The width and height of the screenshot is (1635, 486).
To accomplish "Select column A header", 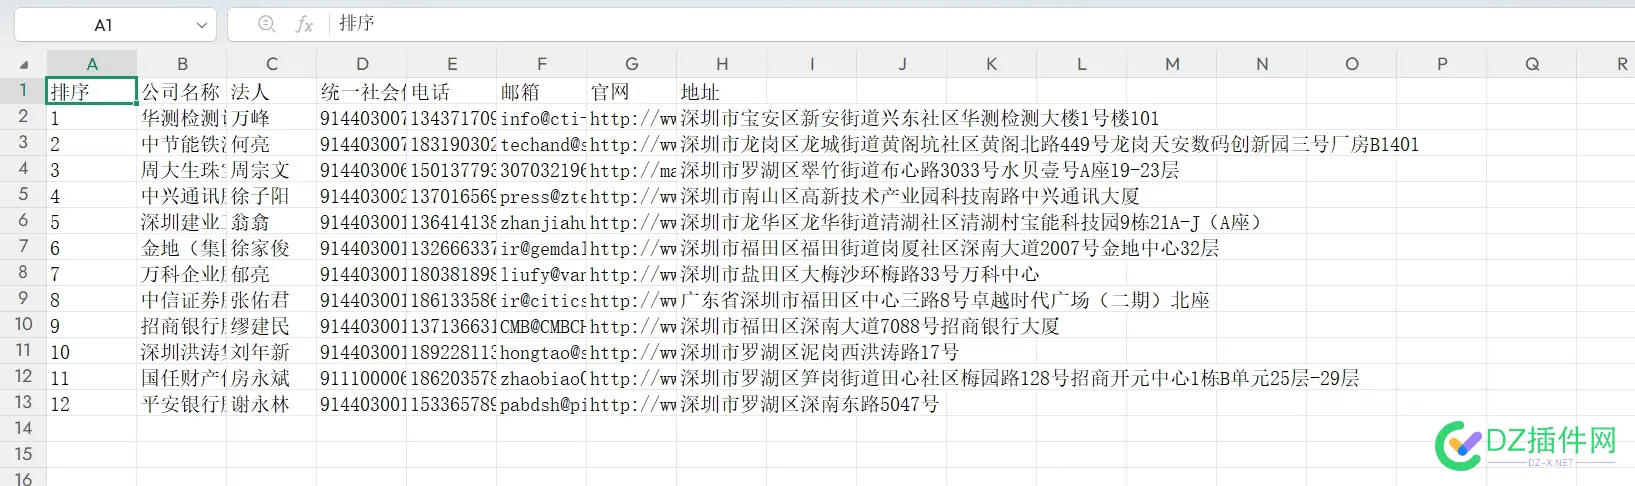I will [92, 64].
